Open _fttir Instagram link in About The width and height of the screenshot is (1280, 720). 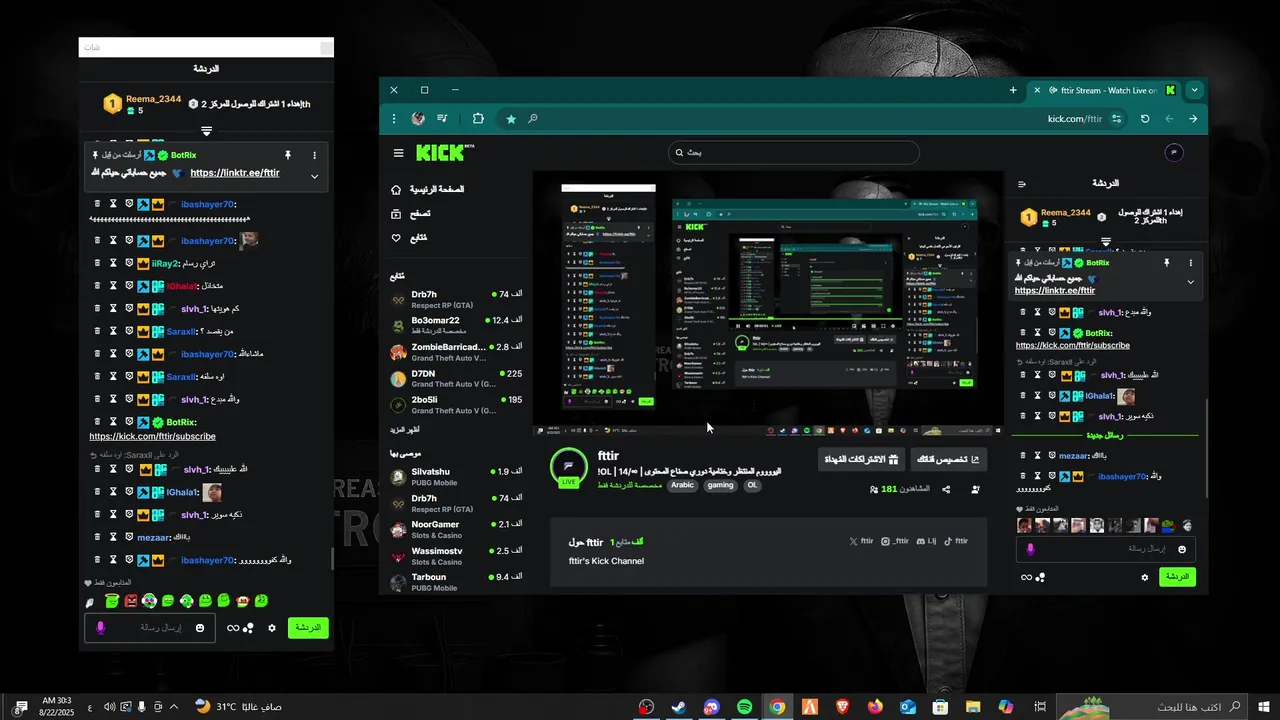click(x=895, y=541)
